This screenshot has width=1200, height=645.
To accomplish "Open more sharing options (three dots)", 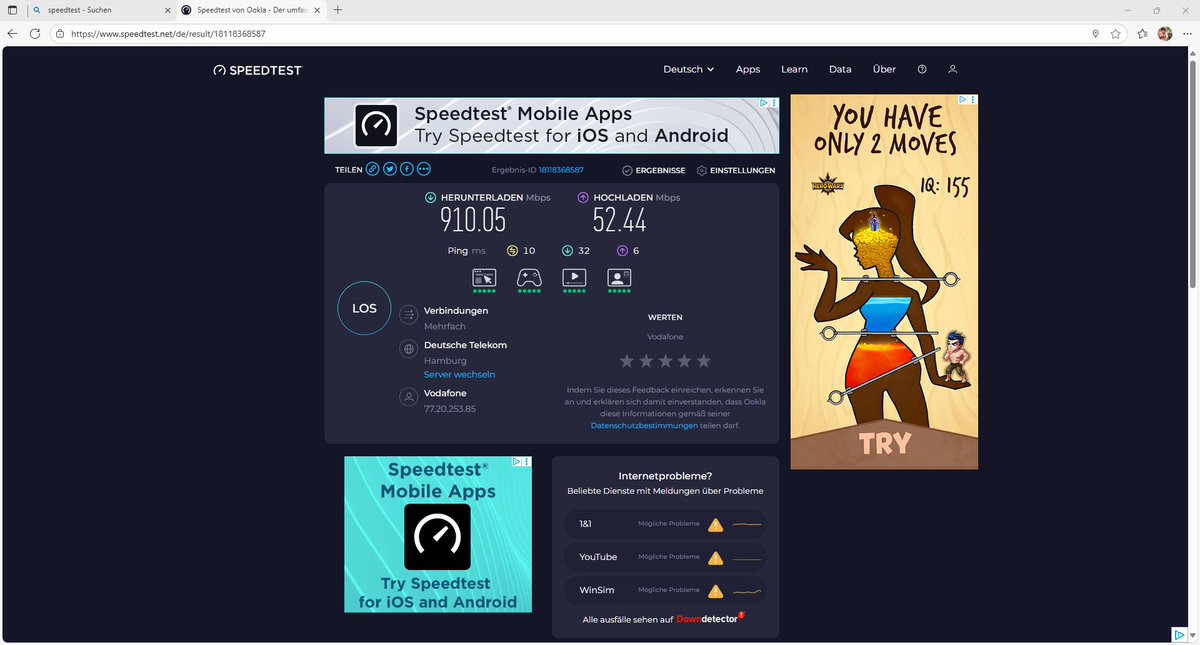I will [x=424, y=170].
